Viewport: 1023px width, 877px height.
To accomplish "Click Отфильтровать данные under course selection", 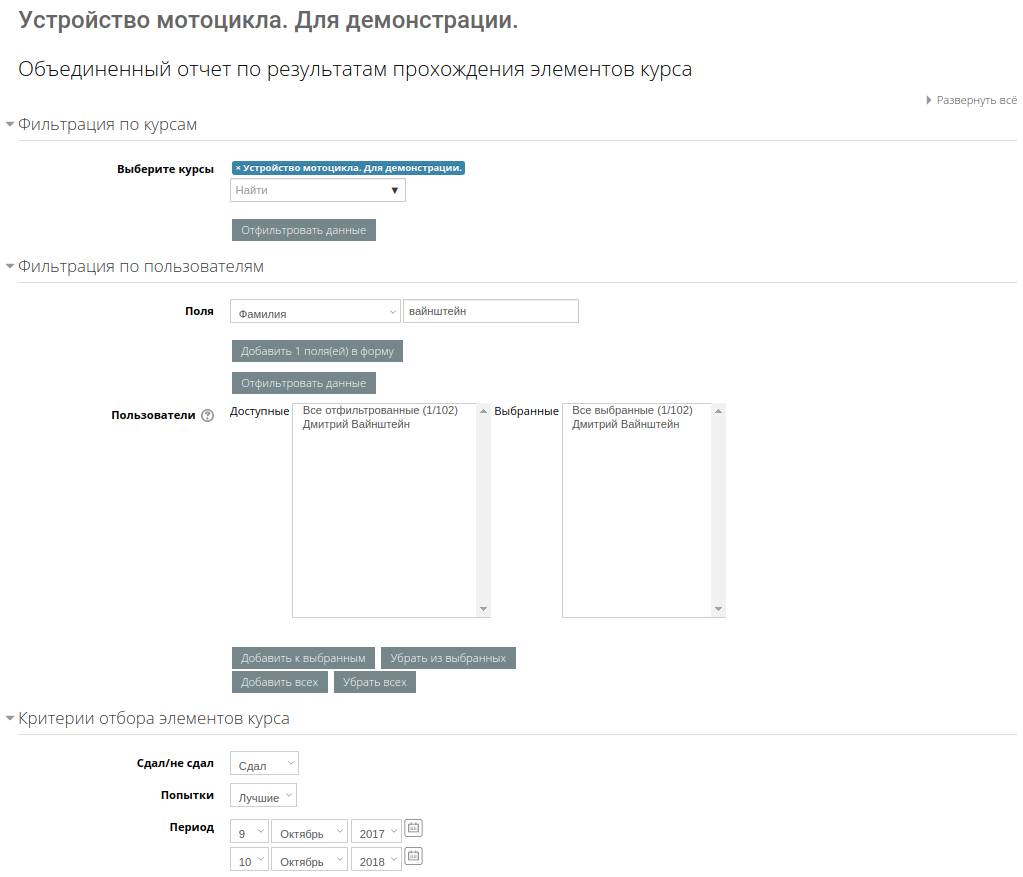I will pyautogui.click(x=303, y=230).
